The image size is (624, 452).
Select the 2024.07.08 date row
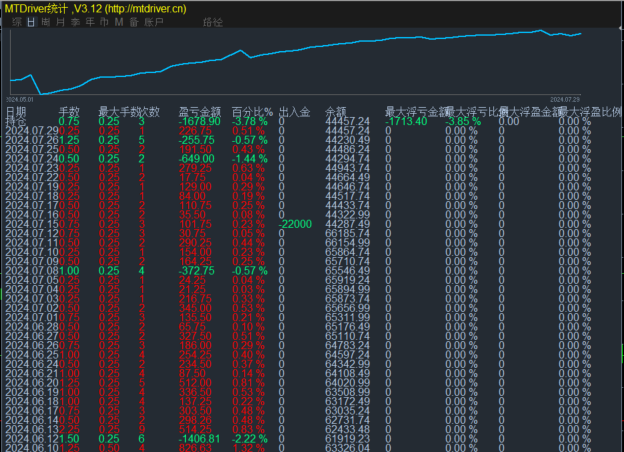click(32, 271)
